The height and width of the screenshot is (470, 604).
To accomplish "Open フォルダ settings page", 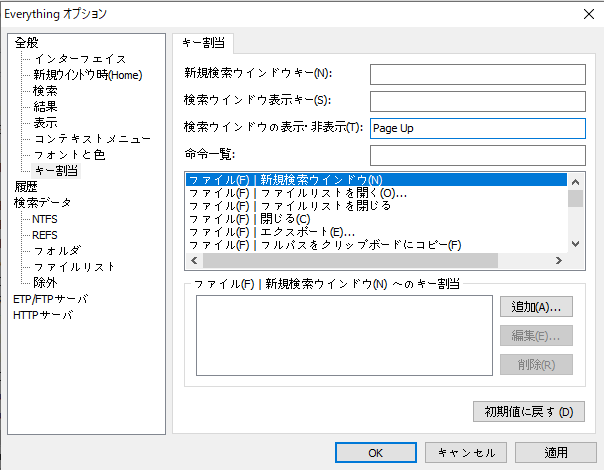I will tap(57, 251).
